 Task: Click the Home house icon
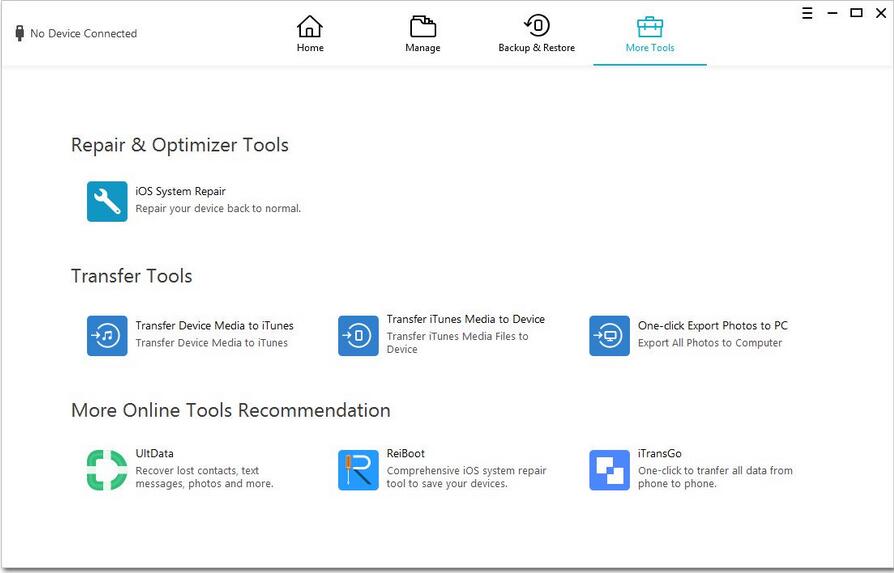(310, 26)
